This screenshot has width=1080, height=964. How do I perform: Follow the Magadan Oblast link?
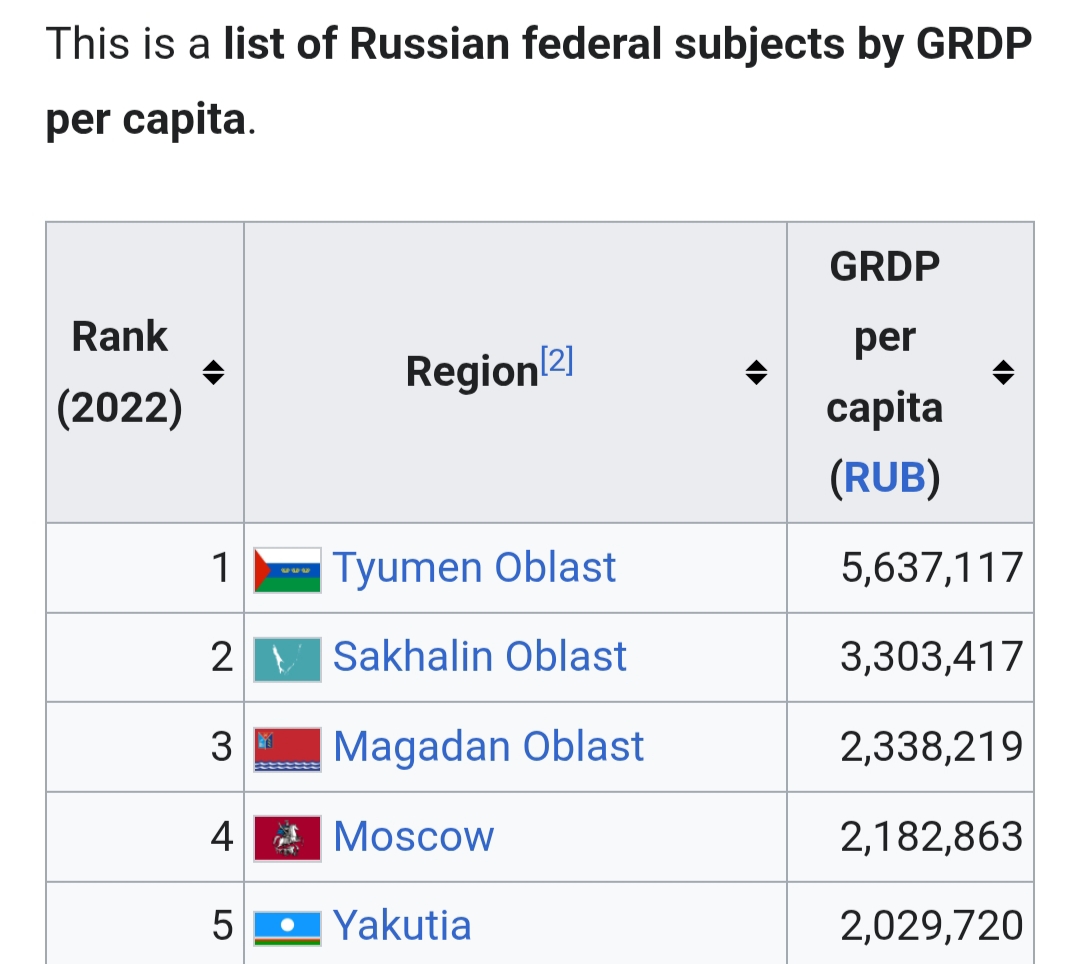click(488, 747)
